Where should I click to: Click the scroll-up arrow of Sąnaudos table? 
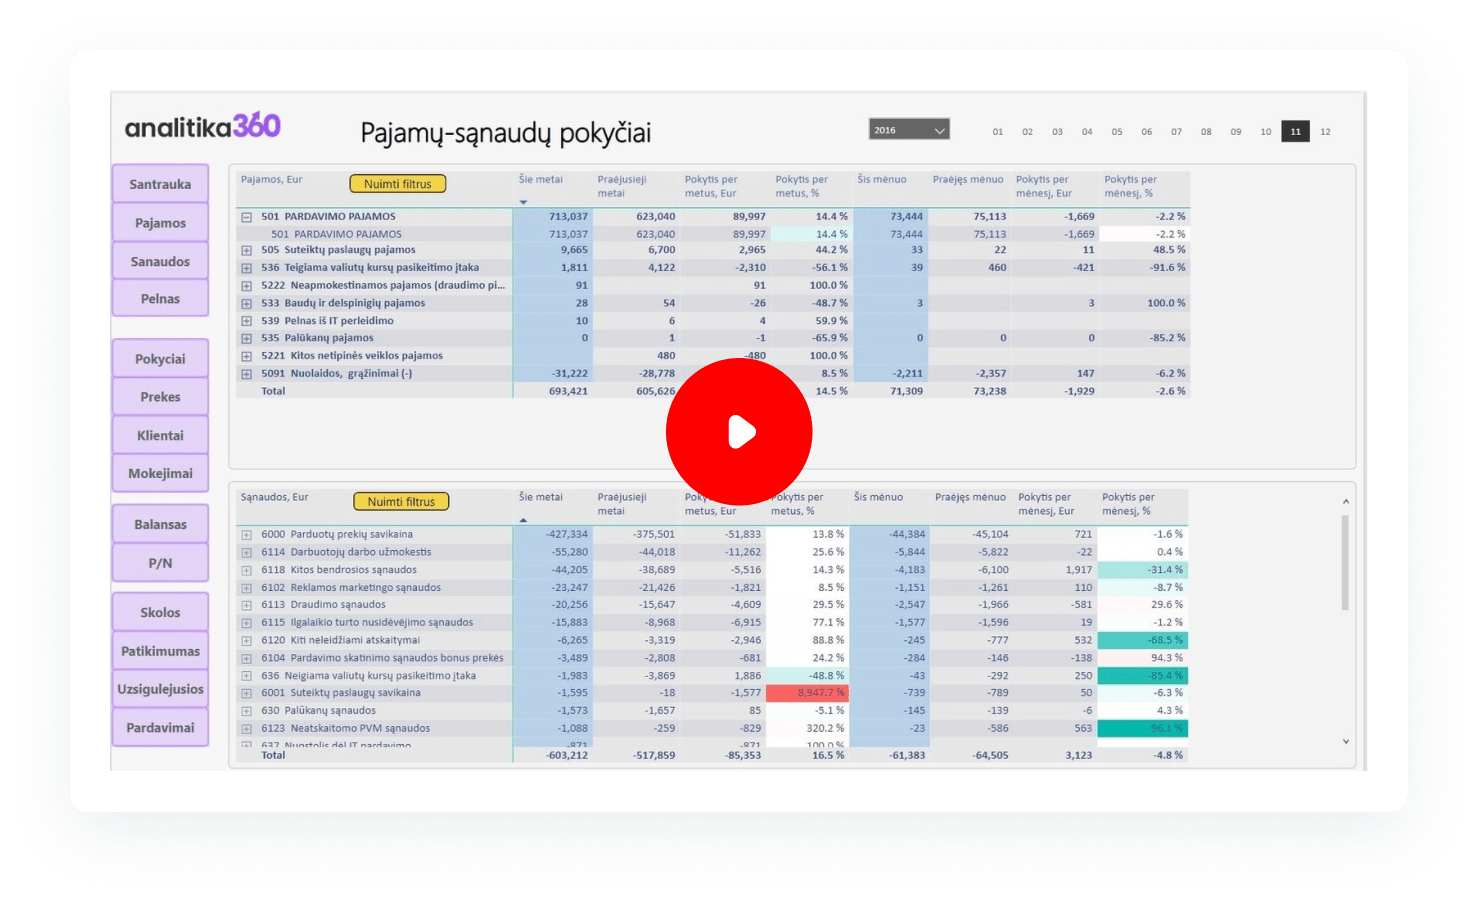(1345, 501)
